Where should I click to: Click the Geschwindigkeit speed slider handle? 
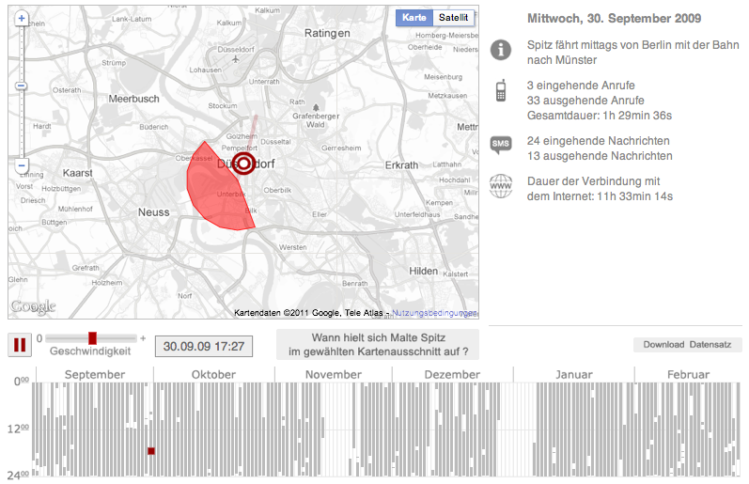[92, 338]
